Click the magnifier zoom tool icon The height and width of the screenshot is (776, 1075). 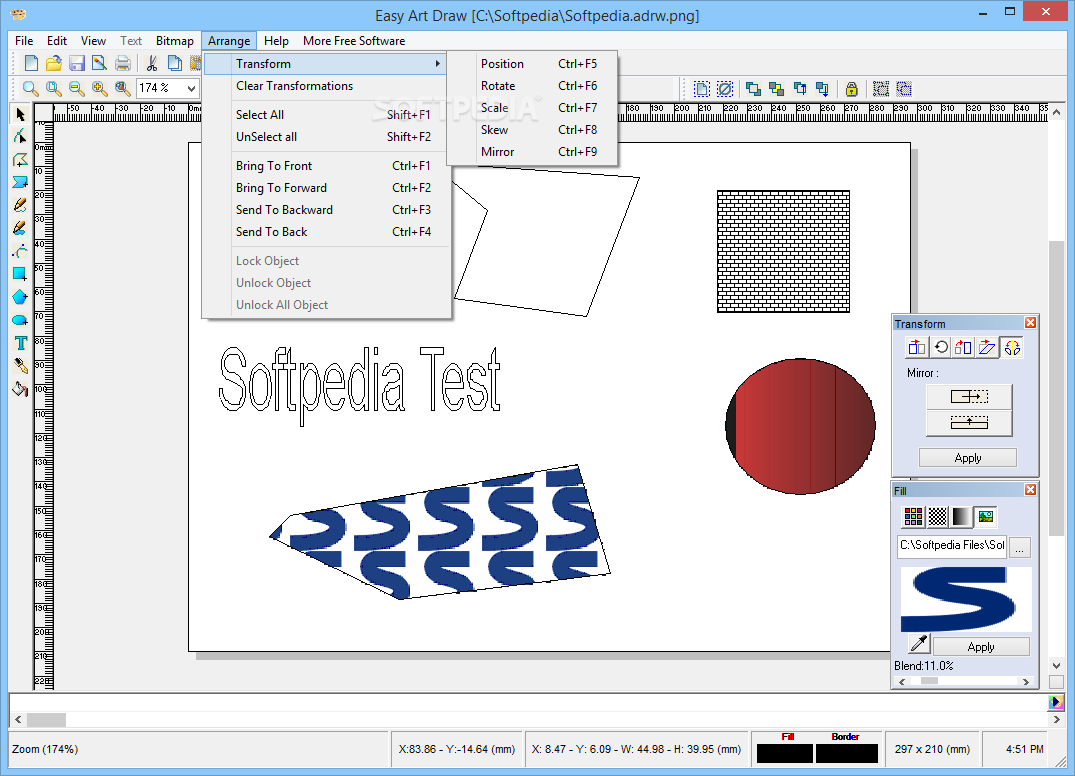31,88
